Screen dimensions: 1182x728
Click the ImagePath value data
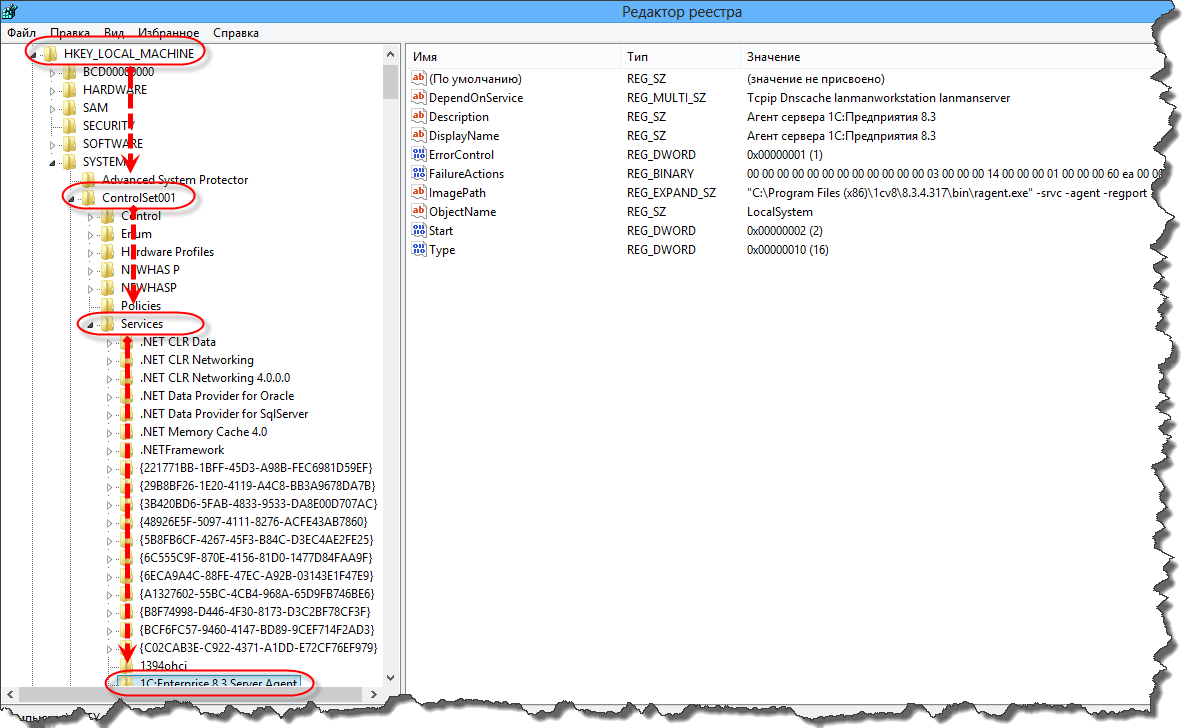tap(948, 192)
